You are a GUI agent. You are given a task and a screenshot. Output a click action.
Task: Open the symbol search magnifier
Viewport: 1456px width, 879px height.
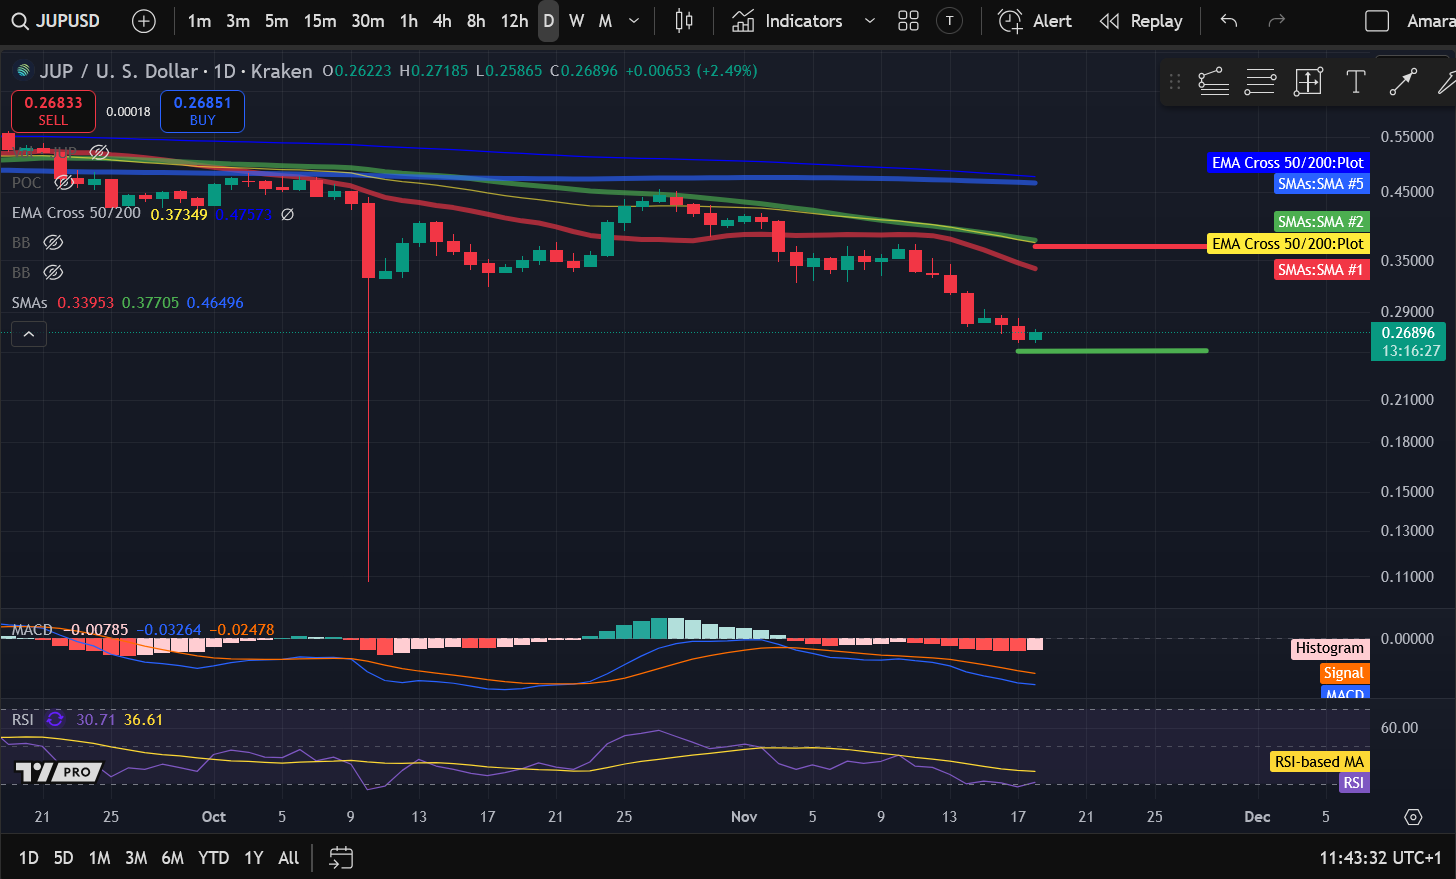(x=20, y=20)
